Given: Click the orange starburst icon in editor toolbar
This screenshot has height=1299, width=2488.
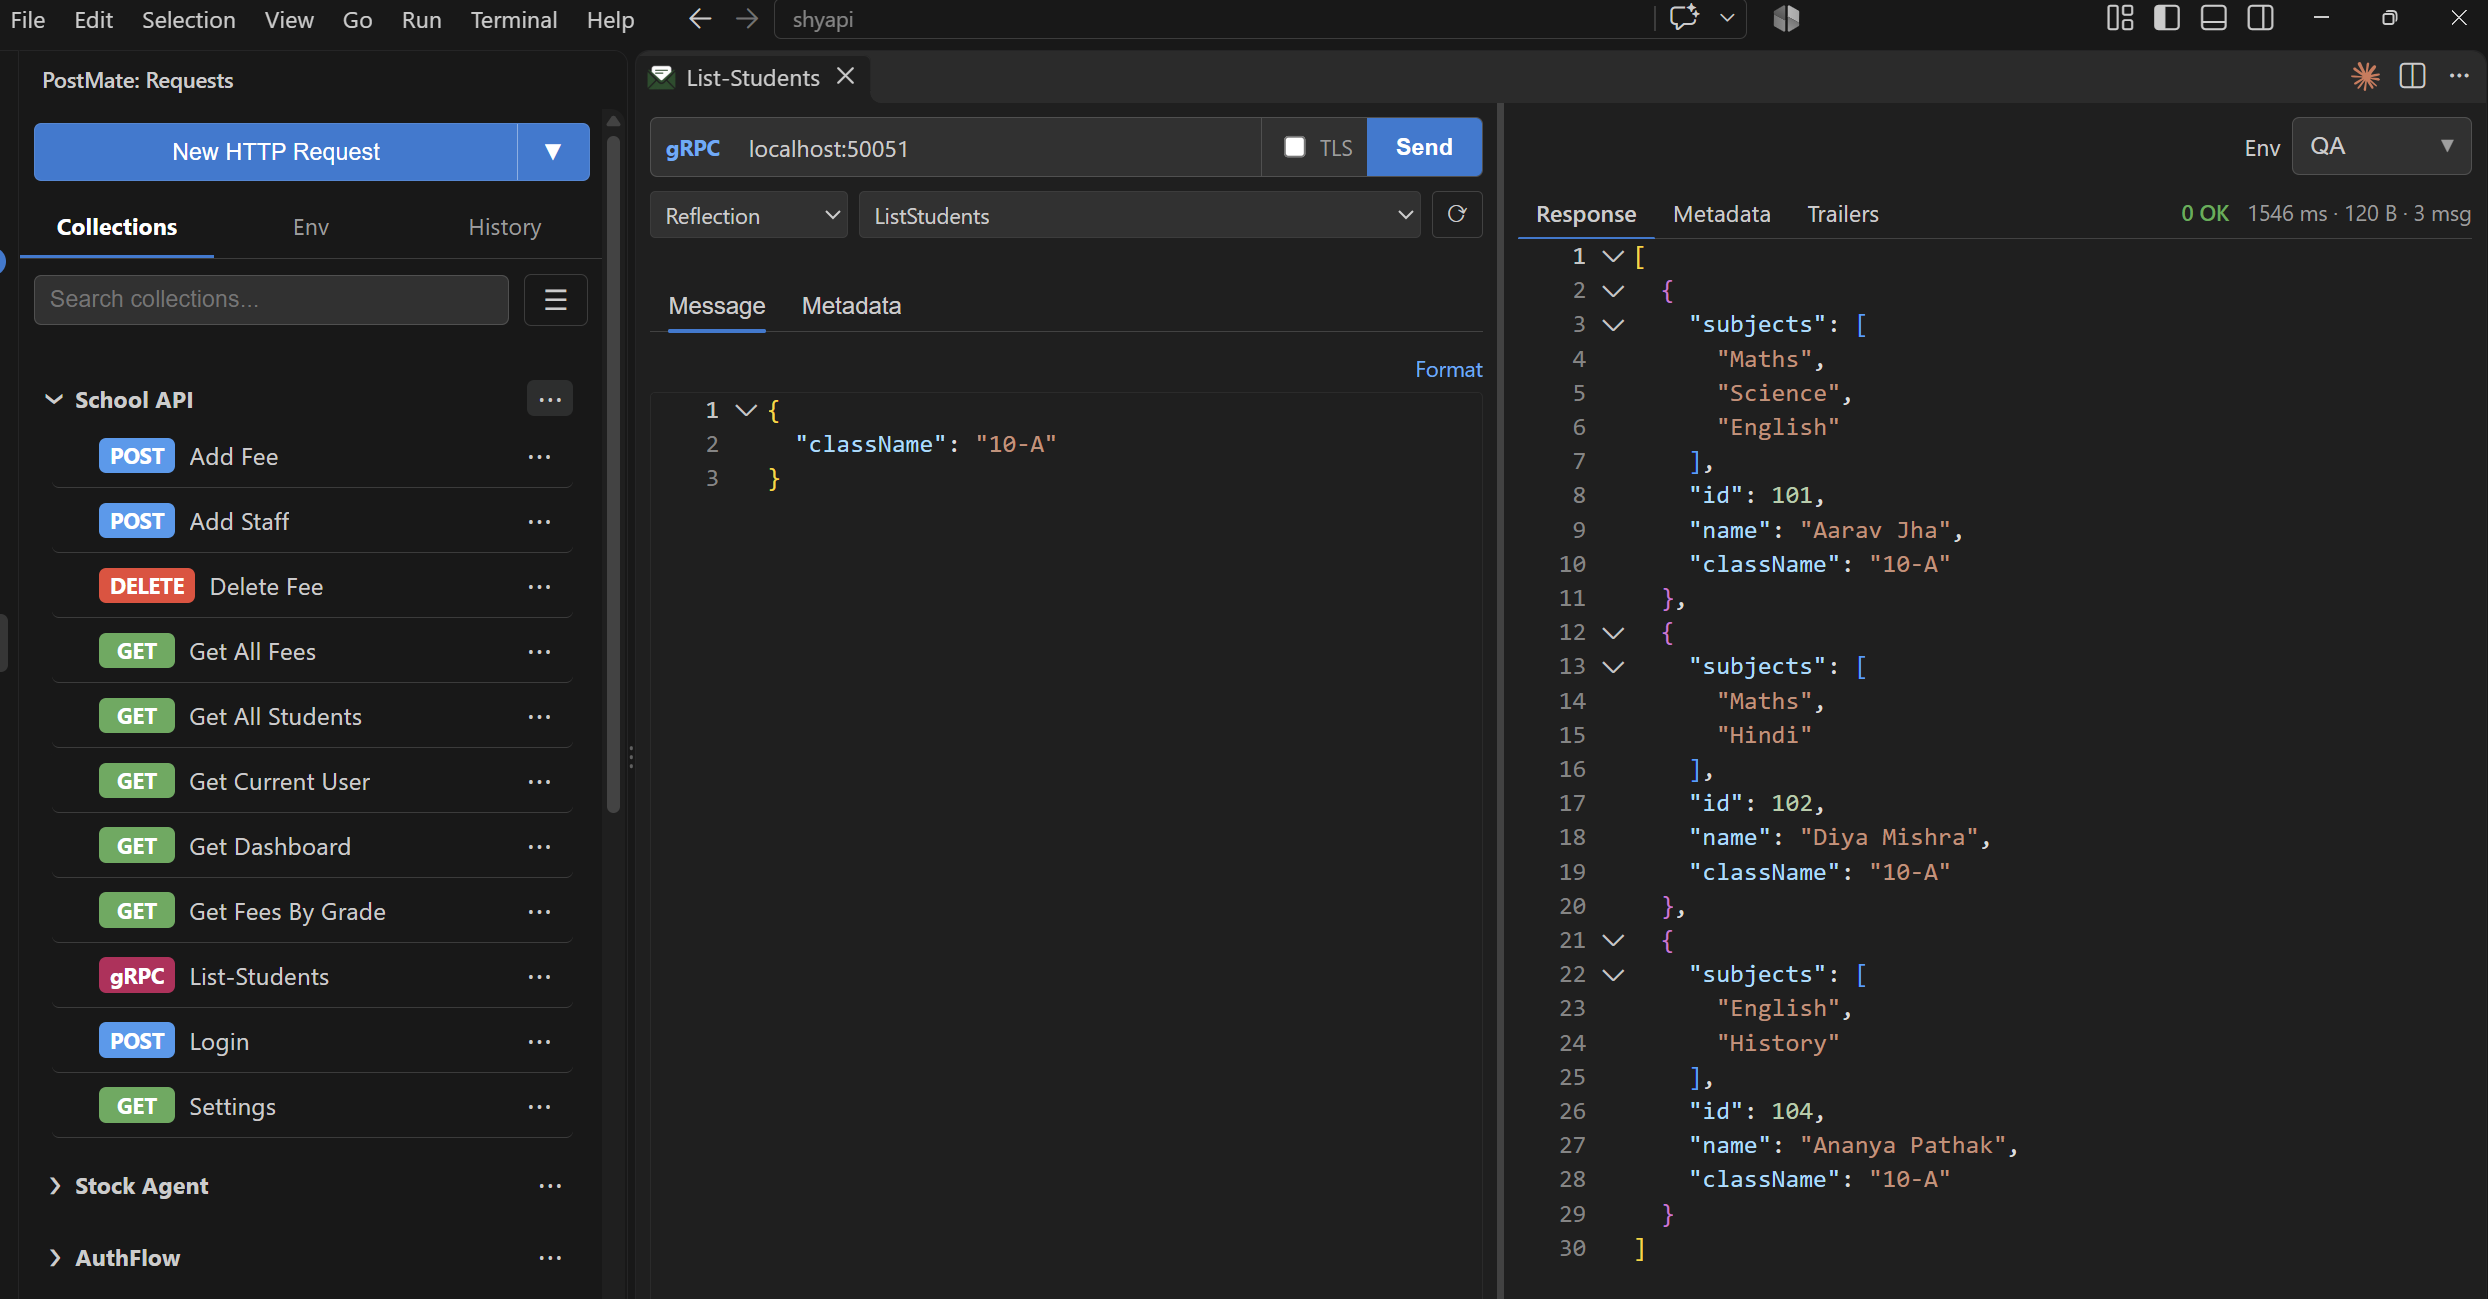Looking at the screenshot, I should coord(2365,77).
